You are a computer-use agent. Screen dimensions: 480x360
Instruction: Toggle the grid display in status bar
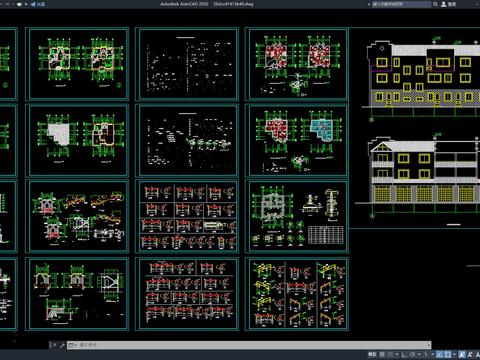382,354
